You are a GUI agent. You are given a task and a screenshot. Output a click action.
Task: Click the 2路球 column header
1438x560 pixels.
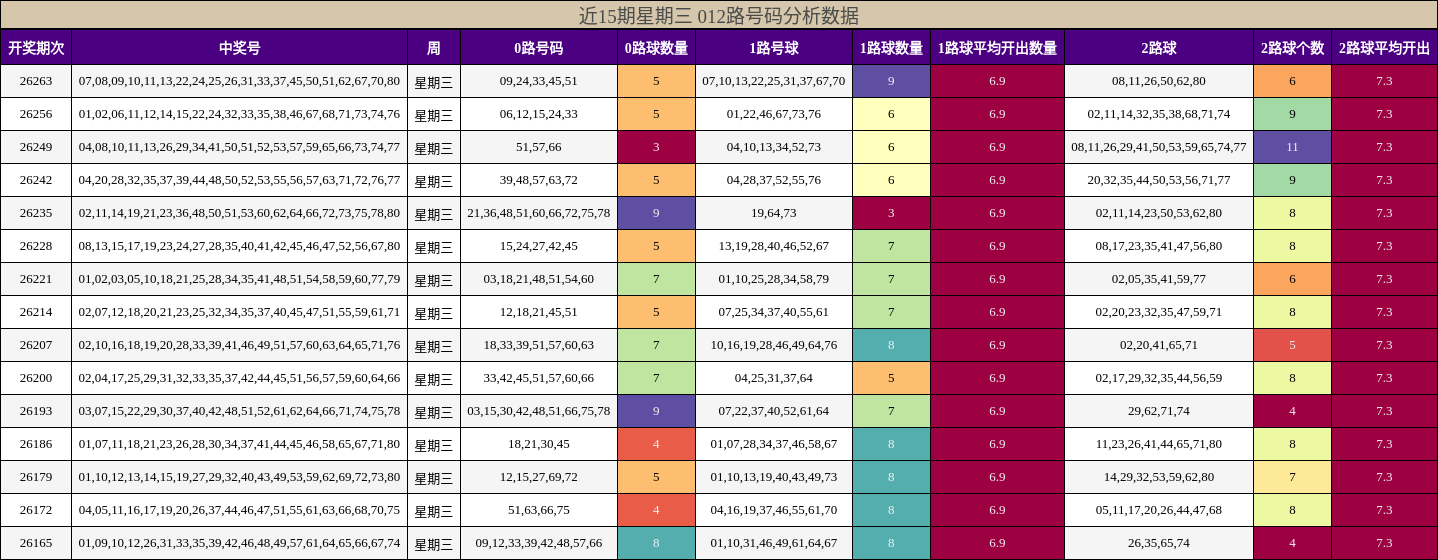1159,48
